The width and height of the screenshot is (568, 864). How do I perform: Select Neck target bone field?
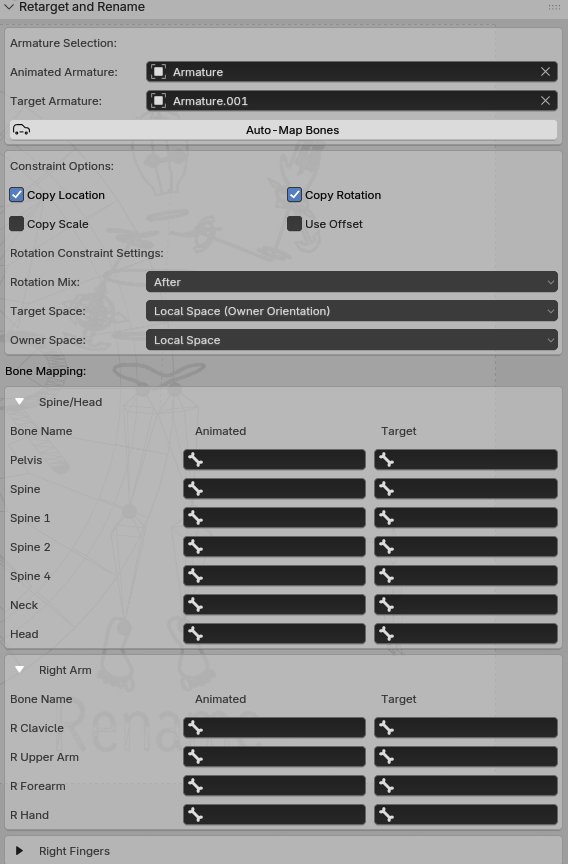point(466,604)
